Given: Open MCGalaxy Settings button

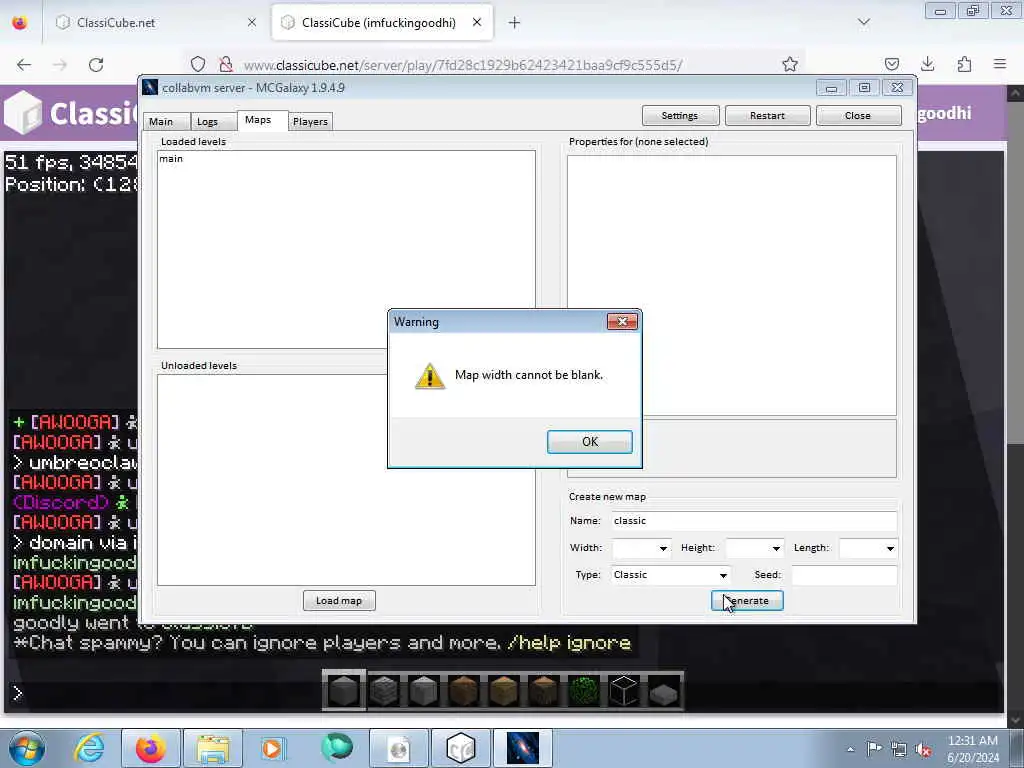Looking at the screenshot, I should click(x=680, y=116).
